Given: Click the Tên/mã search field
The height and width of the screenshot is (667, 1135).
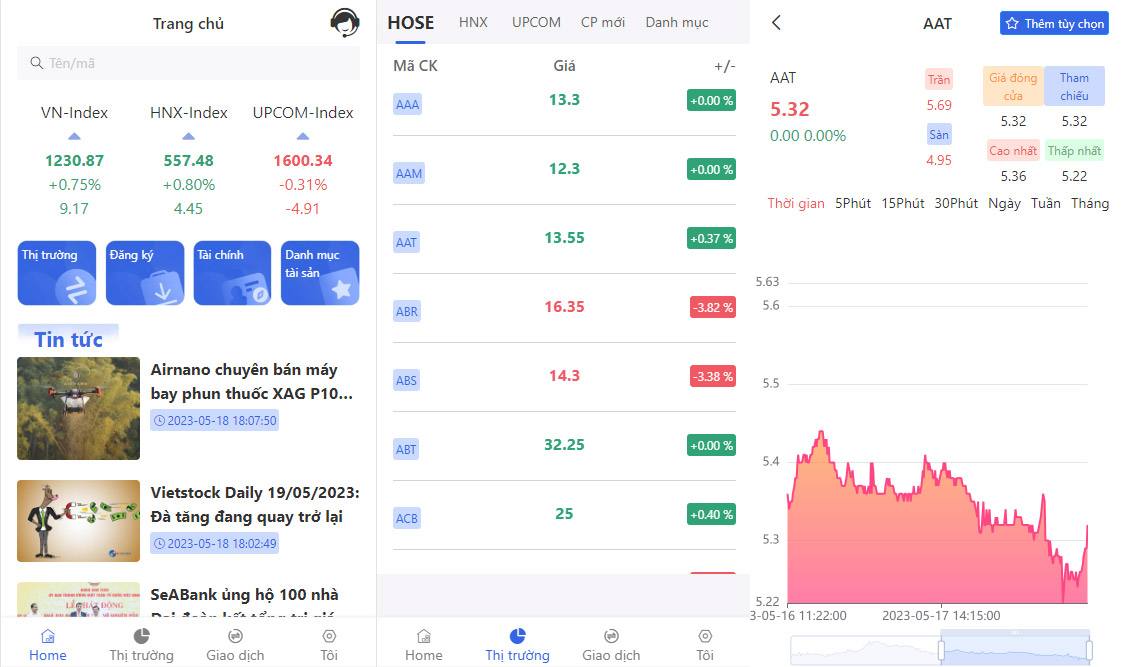Looking at the screenshot, I should pos(188,63).
